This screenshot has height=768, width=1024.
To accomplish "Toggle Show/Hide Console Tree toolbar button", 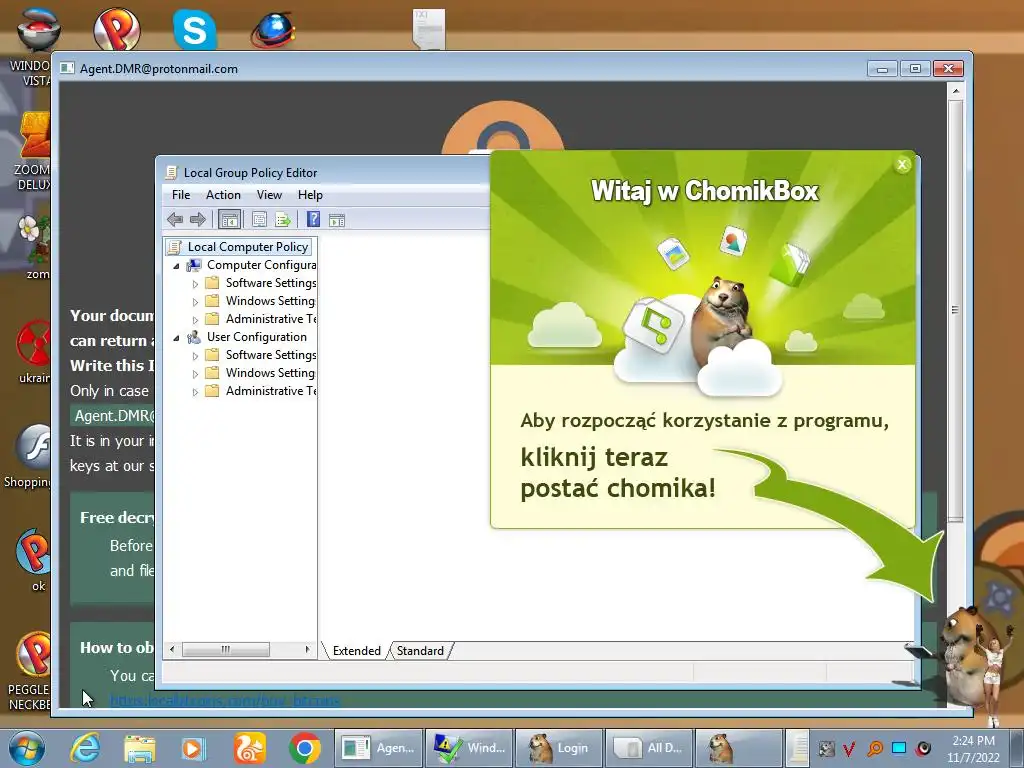I will [229, 219].
